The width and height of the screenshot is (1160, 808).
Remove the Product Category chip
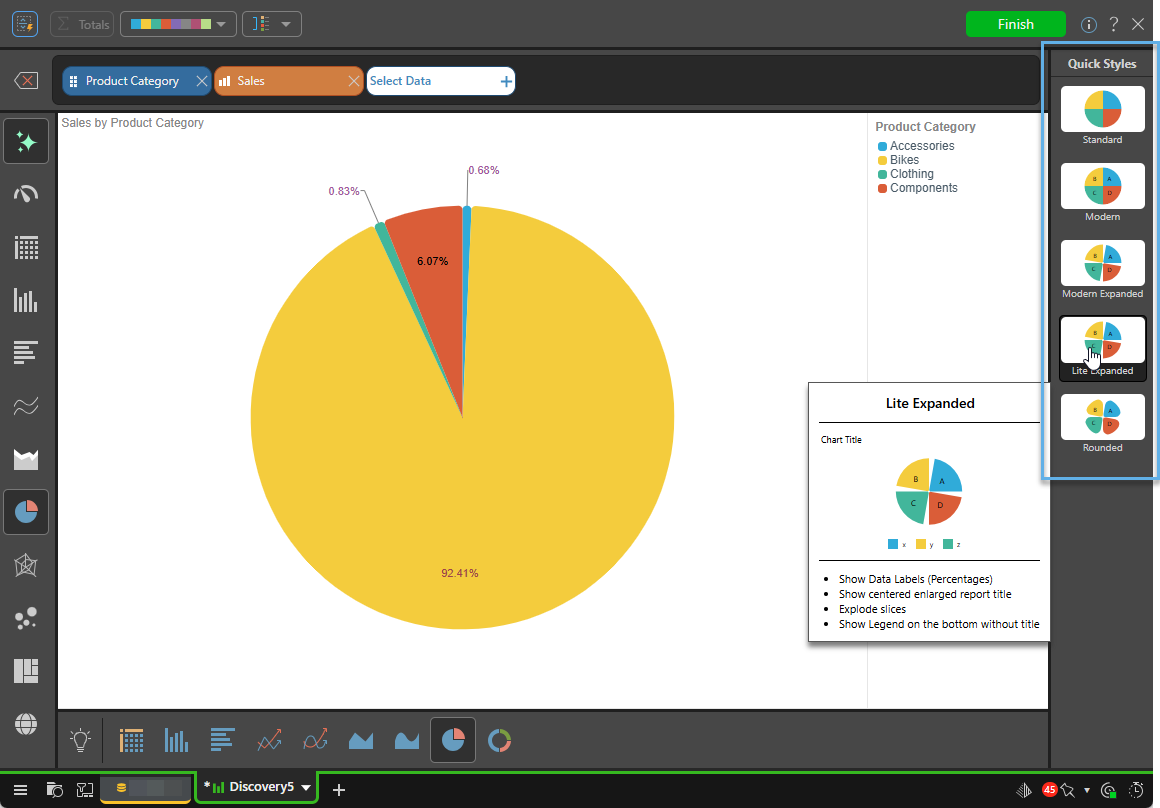pos(201,81)
